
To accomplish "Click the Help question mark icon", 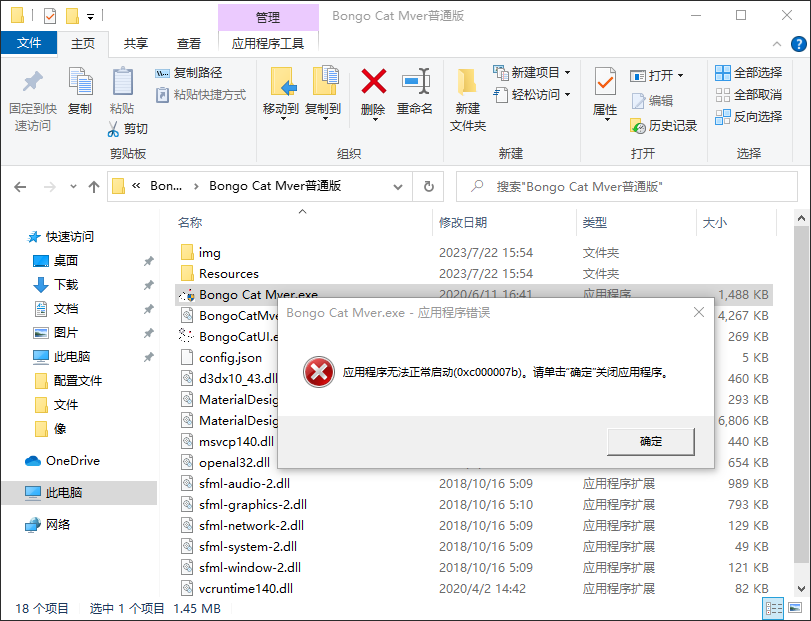I will [798, 44].
